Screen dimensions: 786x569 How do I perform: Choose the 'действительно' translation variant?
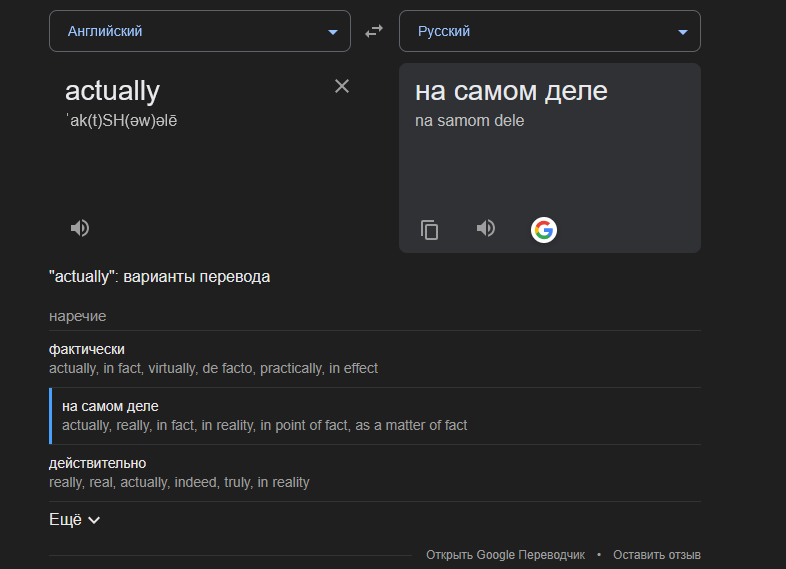point(375,473)
